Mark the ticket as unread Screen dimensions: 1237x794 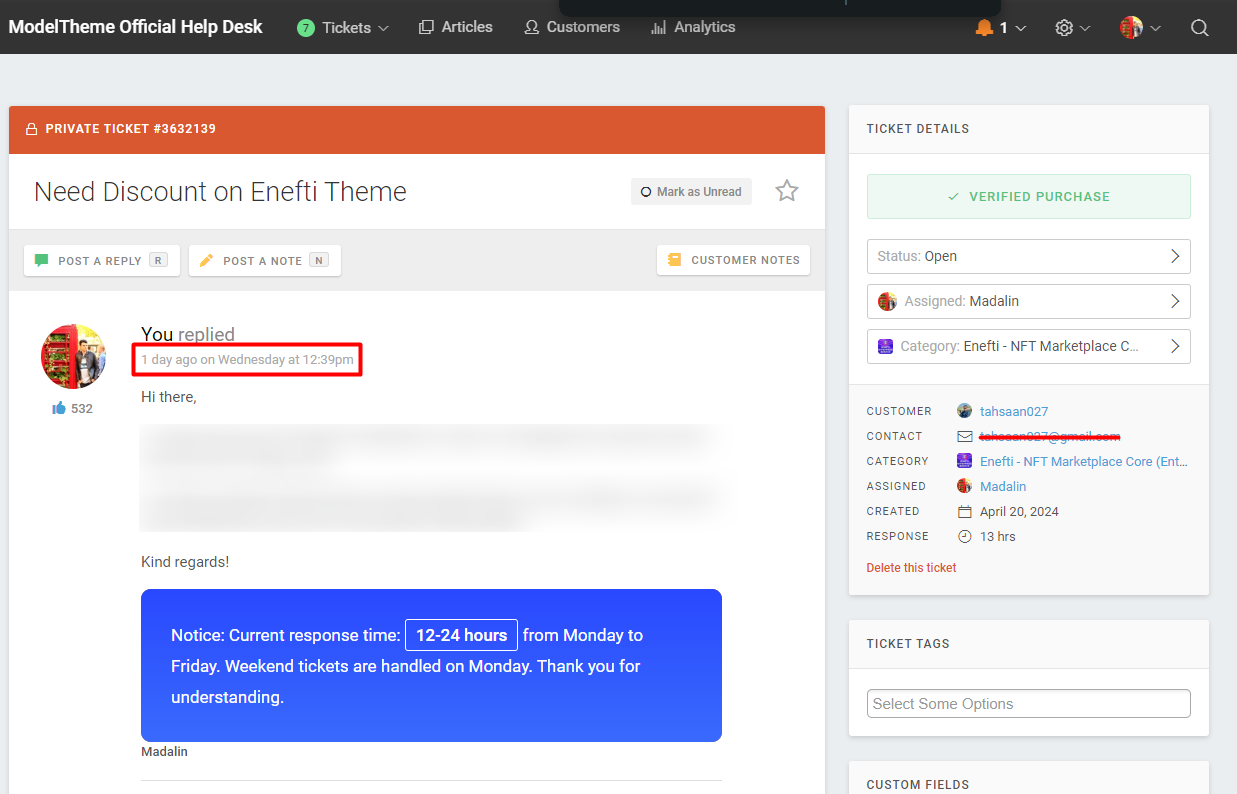pyautogui.click(x=691, y=192)
